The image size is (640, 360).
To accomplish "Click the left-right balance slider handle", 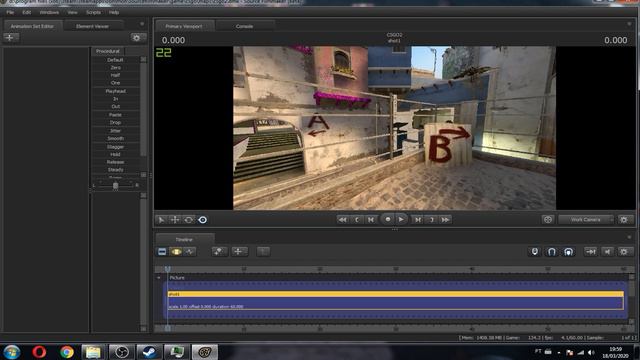I will click(116, 186).
